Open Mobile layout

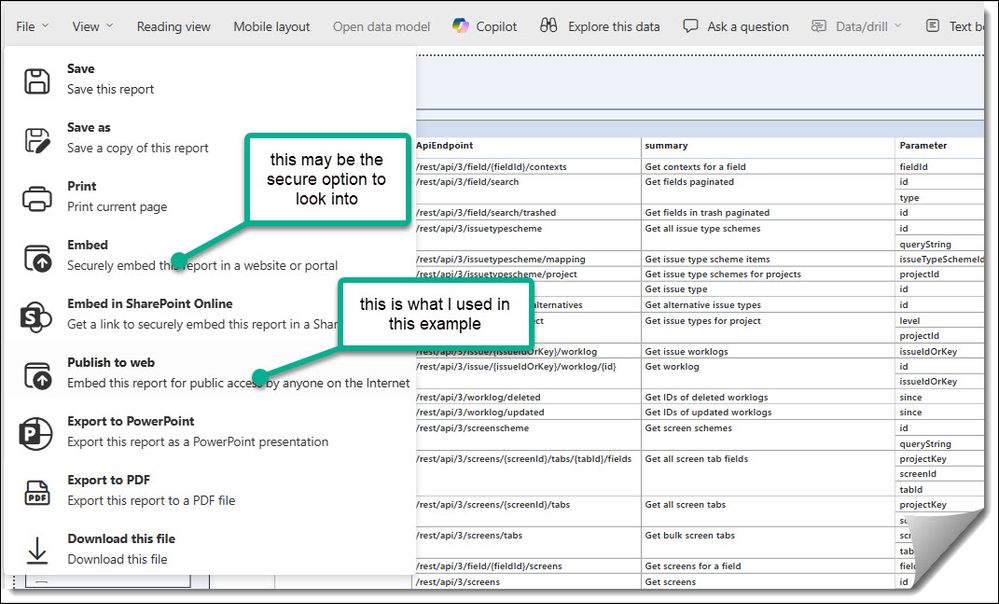271,27
